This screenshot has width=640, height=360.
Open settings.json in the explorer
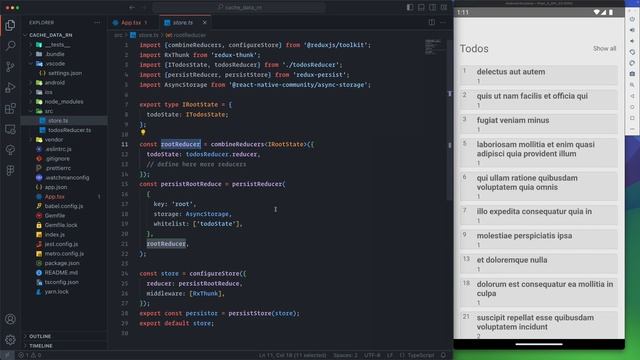pos(64,73)
